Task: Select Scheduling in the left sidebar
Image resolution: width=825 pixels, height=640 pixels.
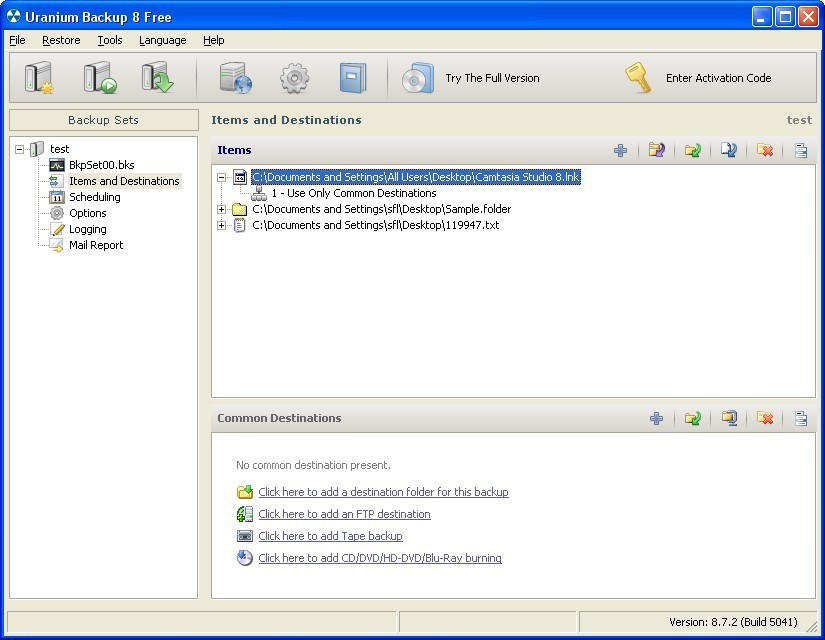Action: point(94,197)
